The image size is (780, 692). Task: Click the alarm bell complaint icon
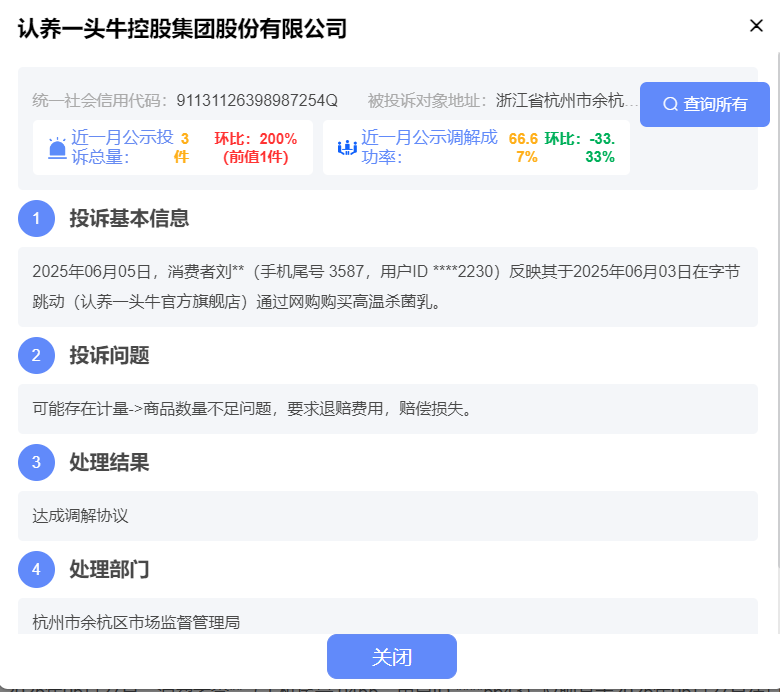pos(57,148)
